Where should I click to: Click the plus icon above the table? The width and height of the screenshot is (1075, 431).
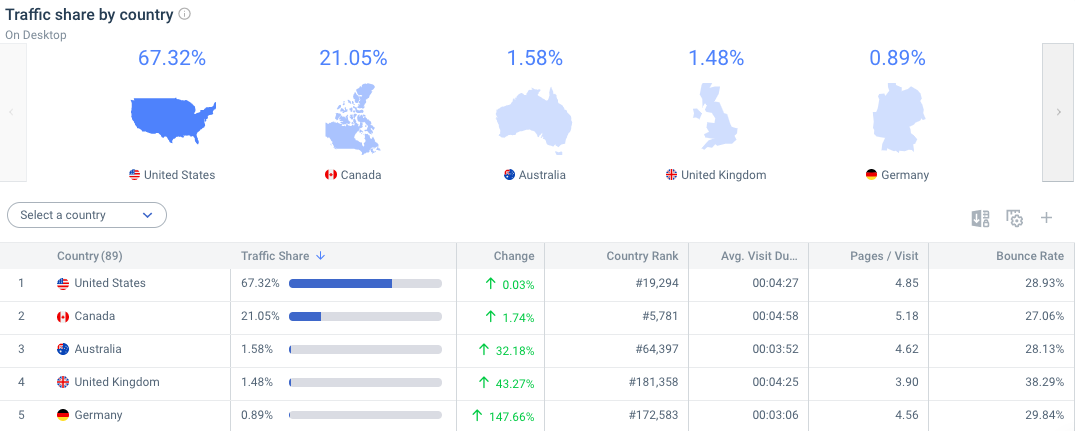pyautogui.click(x=1046, y=219)
